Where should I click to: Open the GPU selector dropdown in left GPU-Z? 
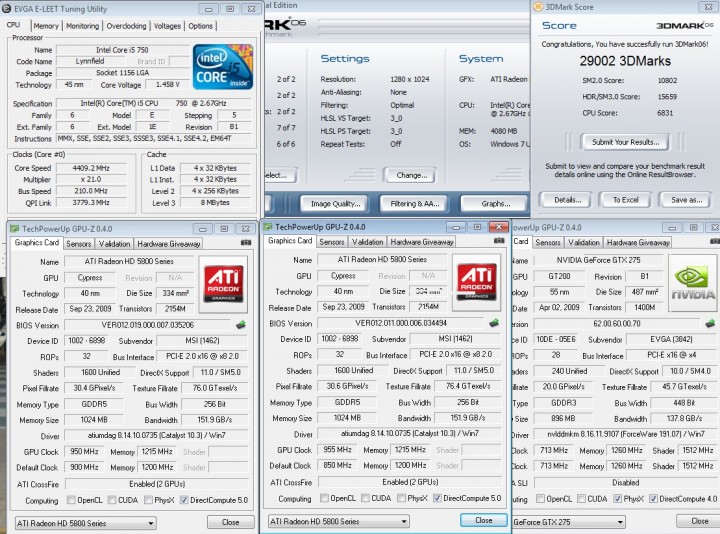pos(85,523)
